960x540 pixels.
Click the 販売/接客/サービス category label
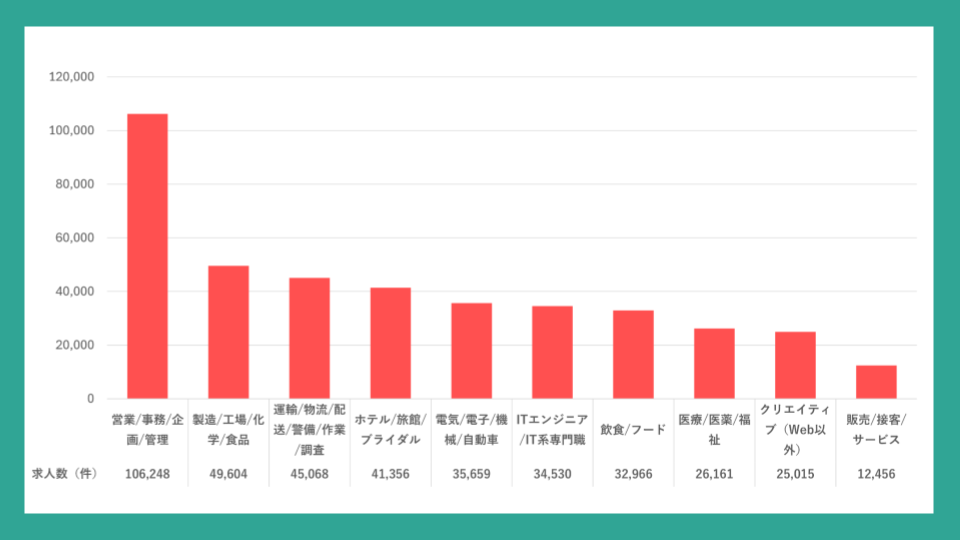(876, 429)
